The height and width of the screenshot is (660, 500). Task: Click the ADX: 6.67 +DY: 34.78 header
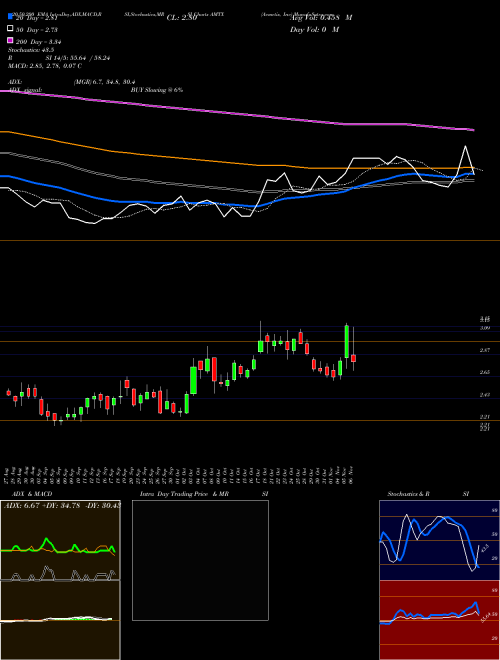[61, 506]
